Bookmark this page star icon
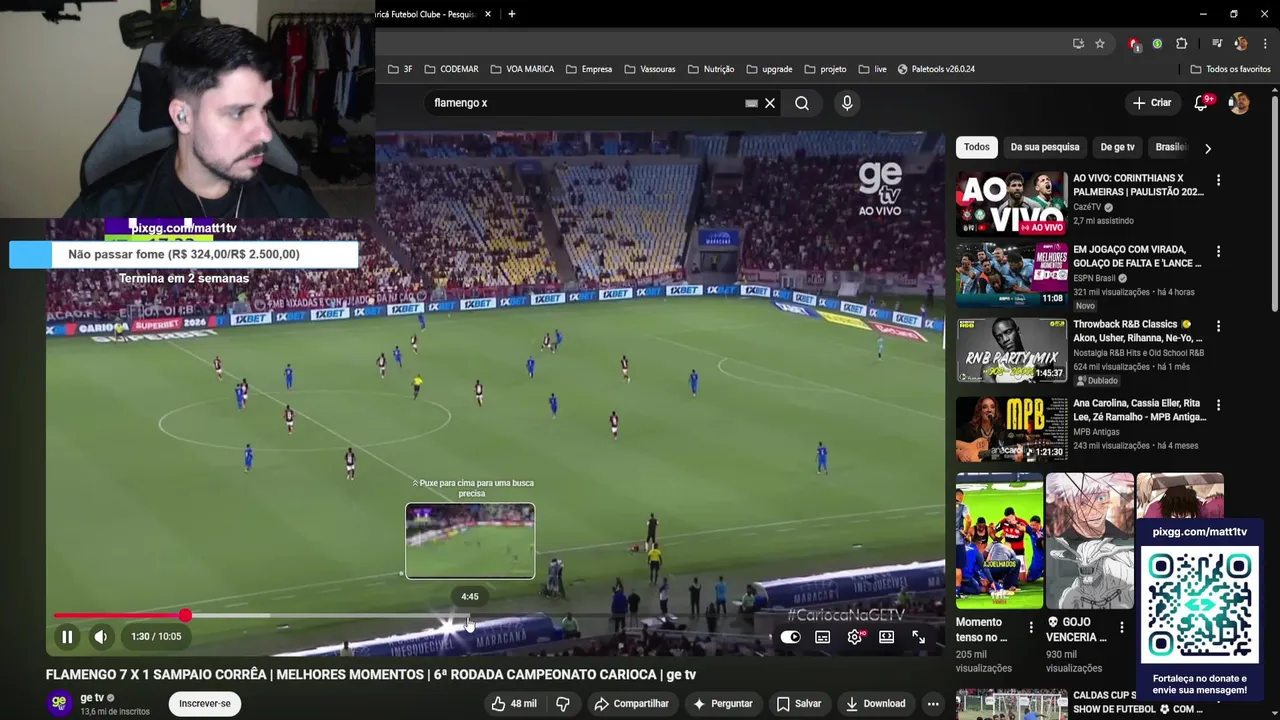 pos(1100,44)
